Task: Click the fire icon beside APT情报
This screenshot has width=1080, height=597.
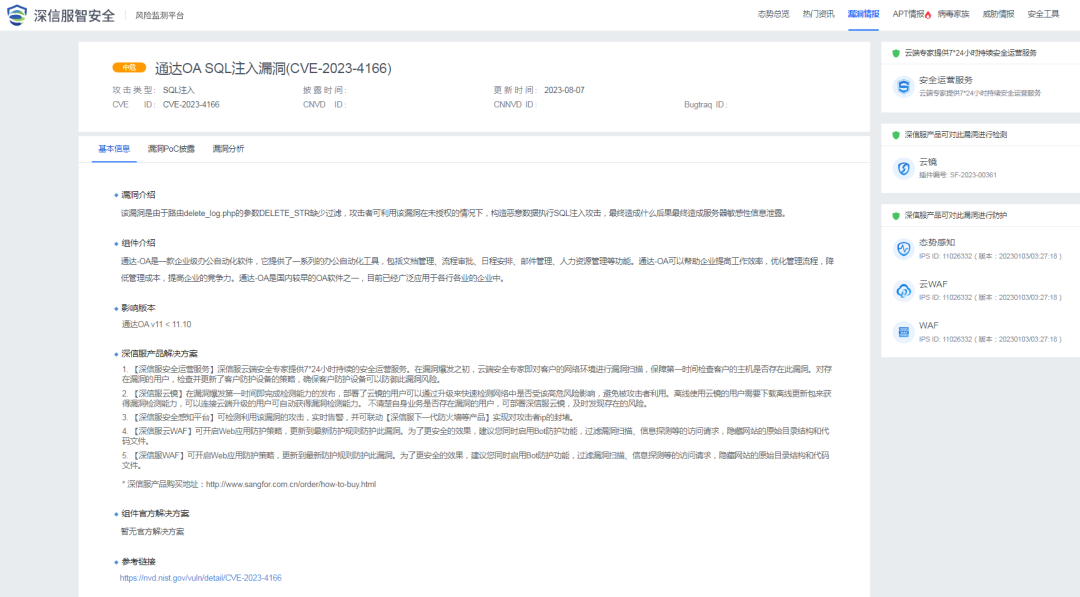Action: pyautogui.click(x=928, y=14)
